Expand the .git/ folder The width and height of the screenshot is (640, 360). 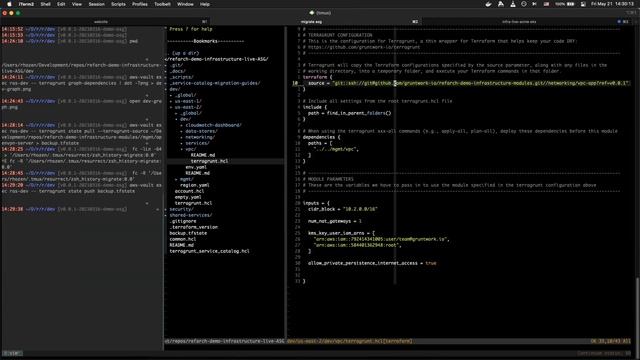point(176,65)
